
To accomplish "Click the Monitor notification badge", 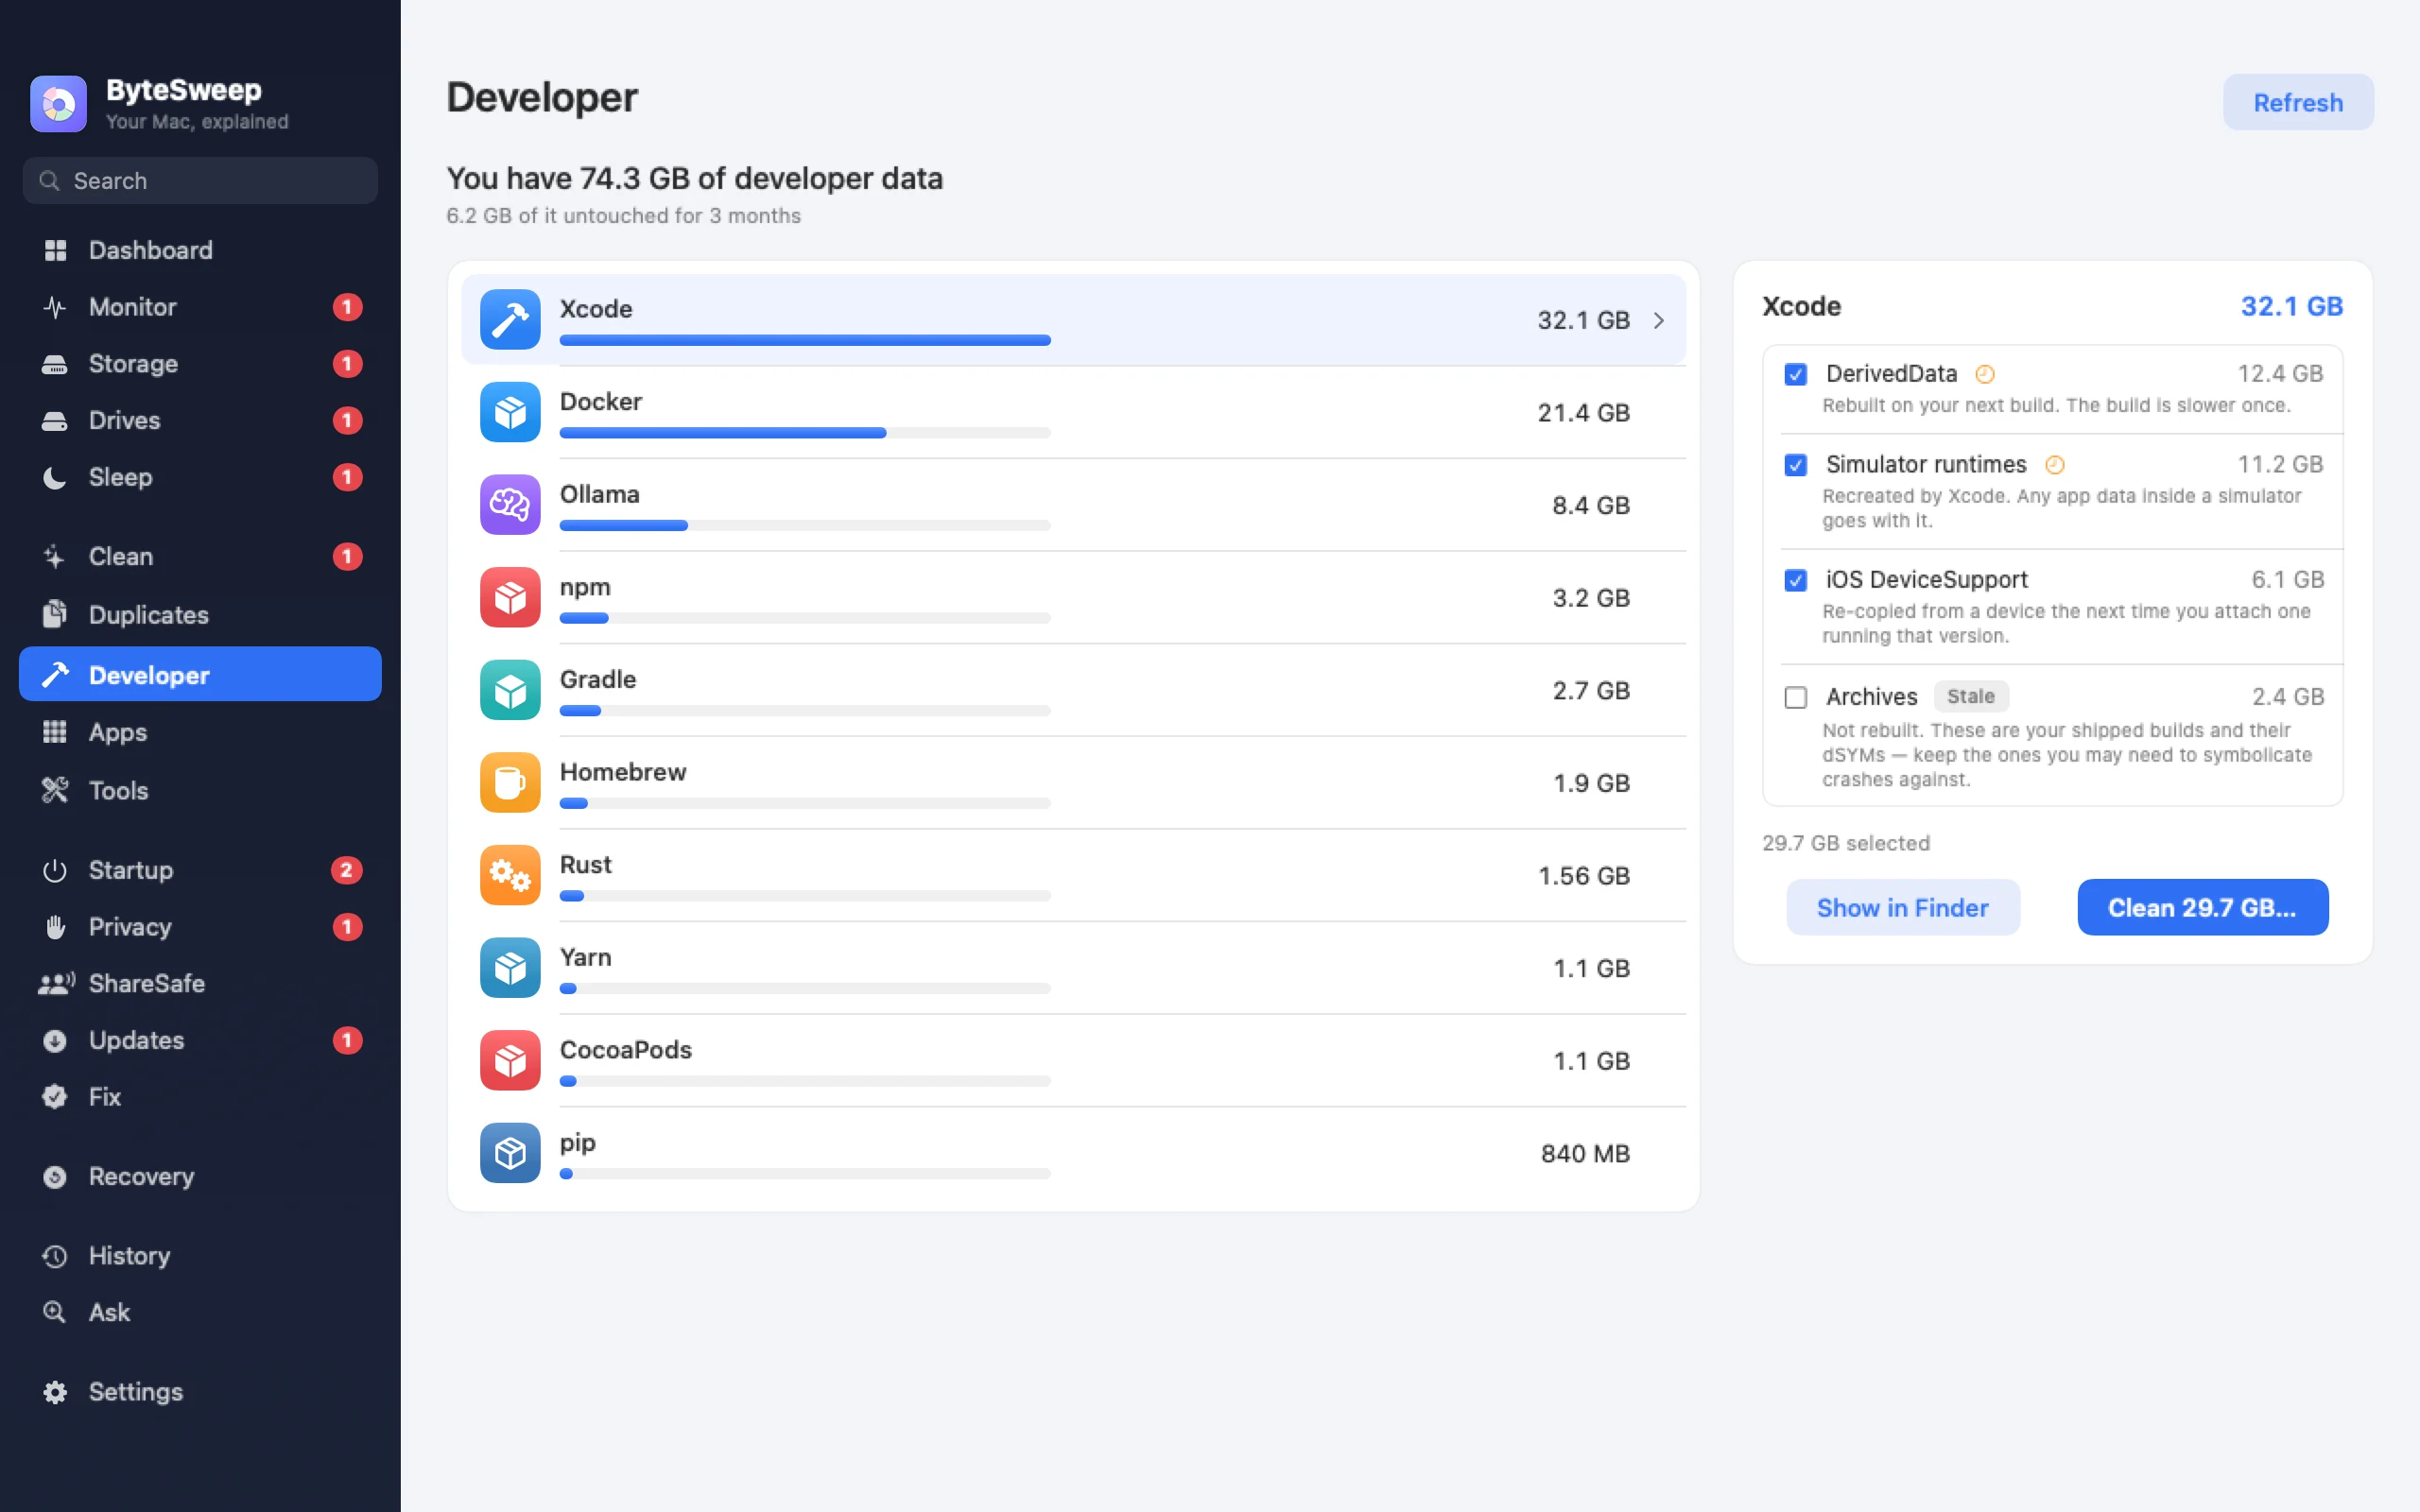I will pyautogui.click(x=347, y=307).
